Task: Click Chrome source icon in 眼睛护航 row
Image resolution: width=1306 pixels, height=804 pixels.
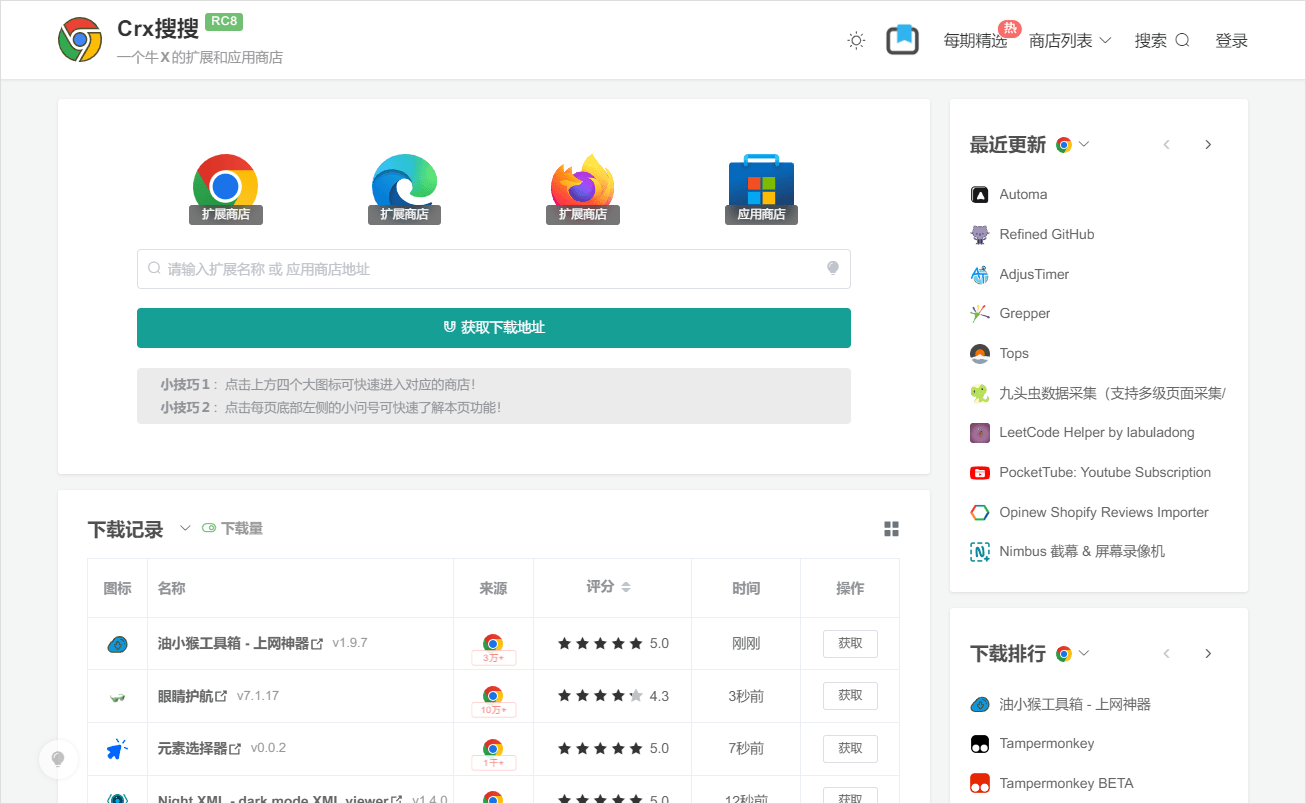Action: pos(493,695)
